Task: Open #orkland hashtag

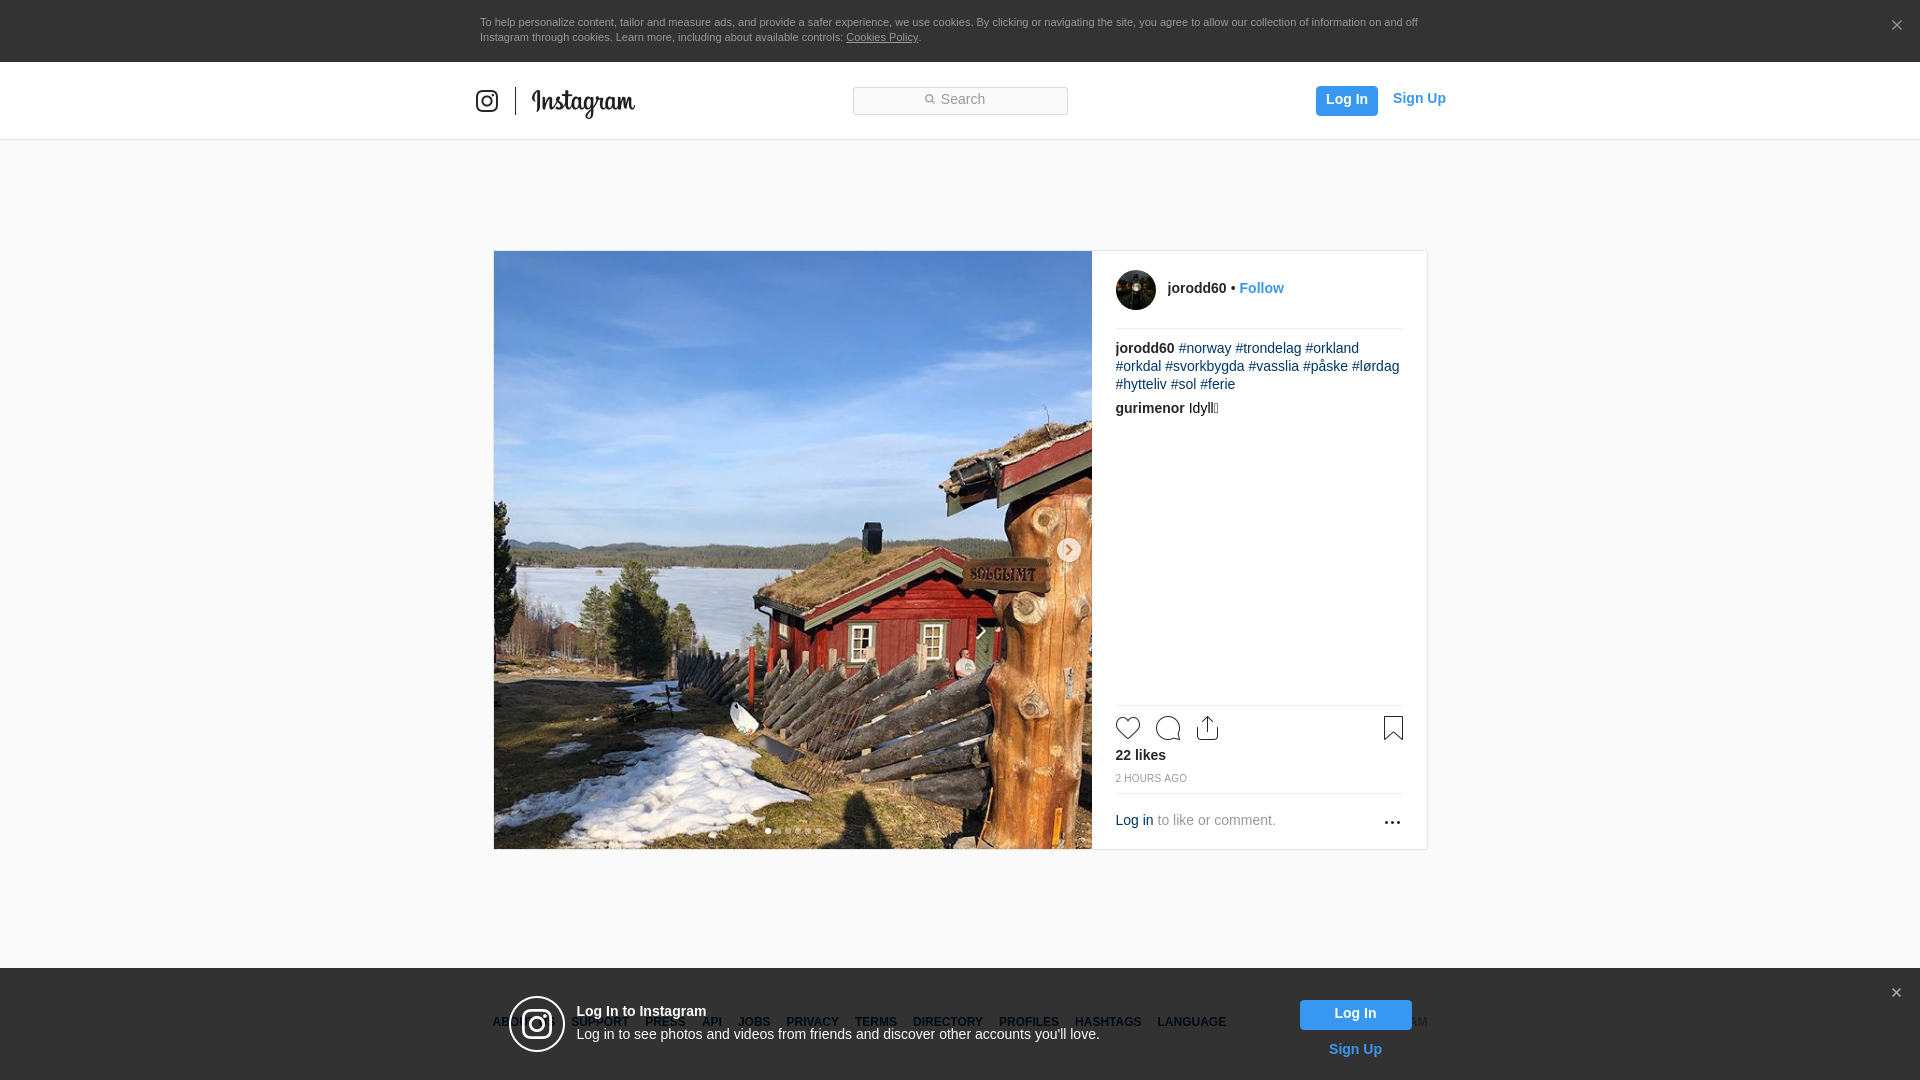Action: (x=1332, y=348)
